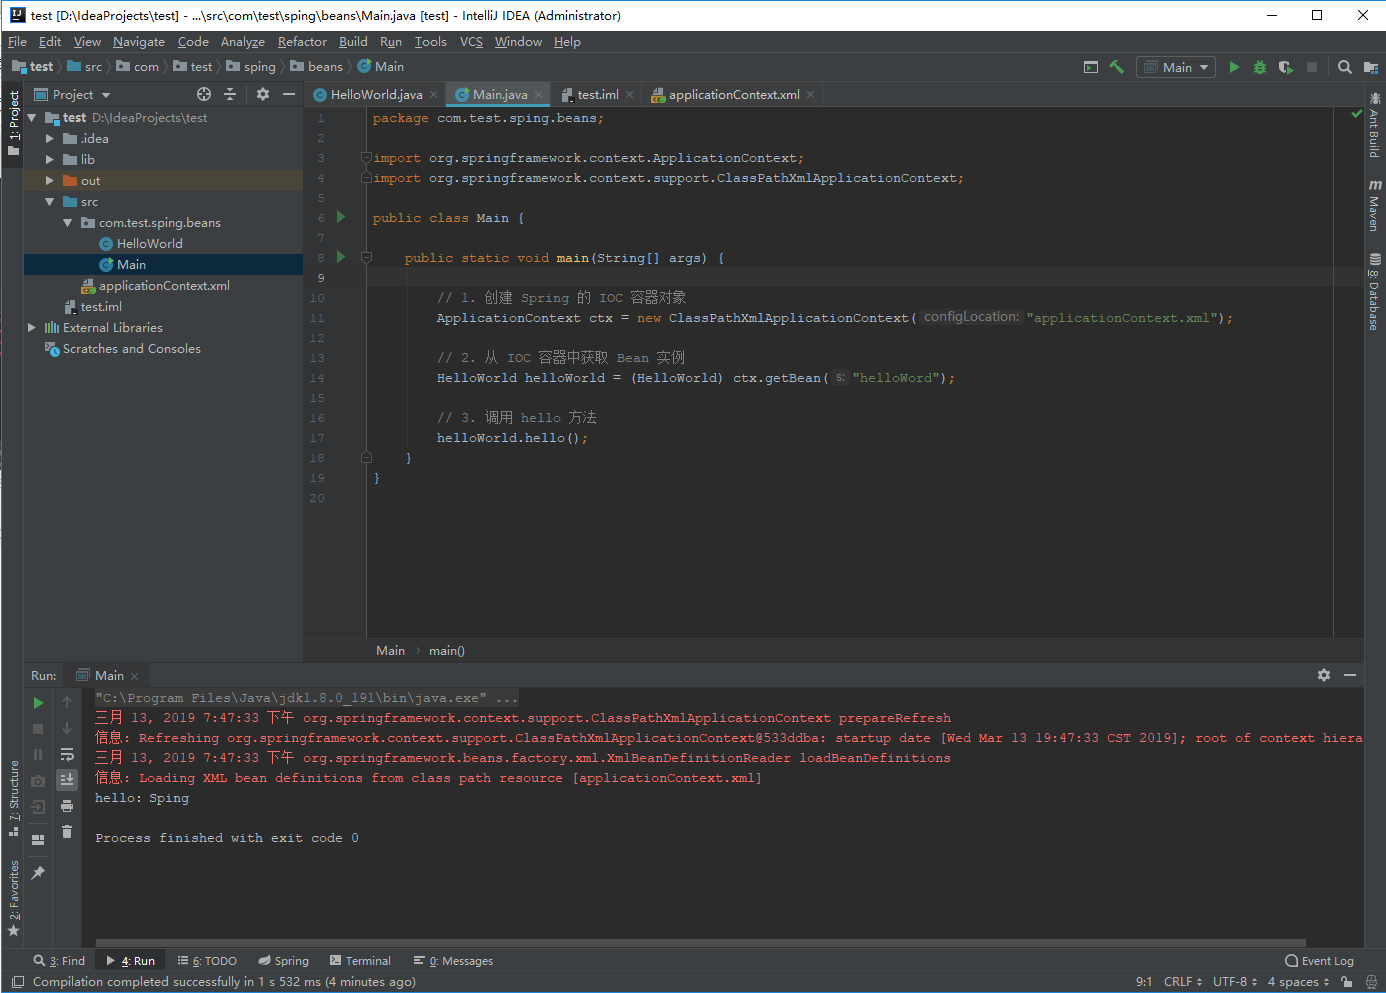Expand External Libraries node
Image resolution: width=1386 pixels, height=993 pixels.
[x=32, y=328]
